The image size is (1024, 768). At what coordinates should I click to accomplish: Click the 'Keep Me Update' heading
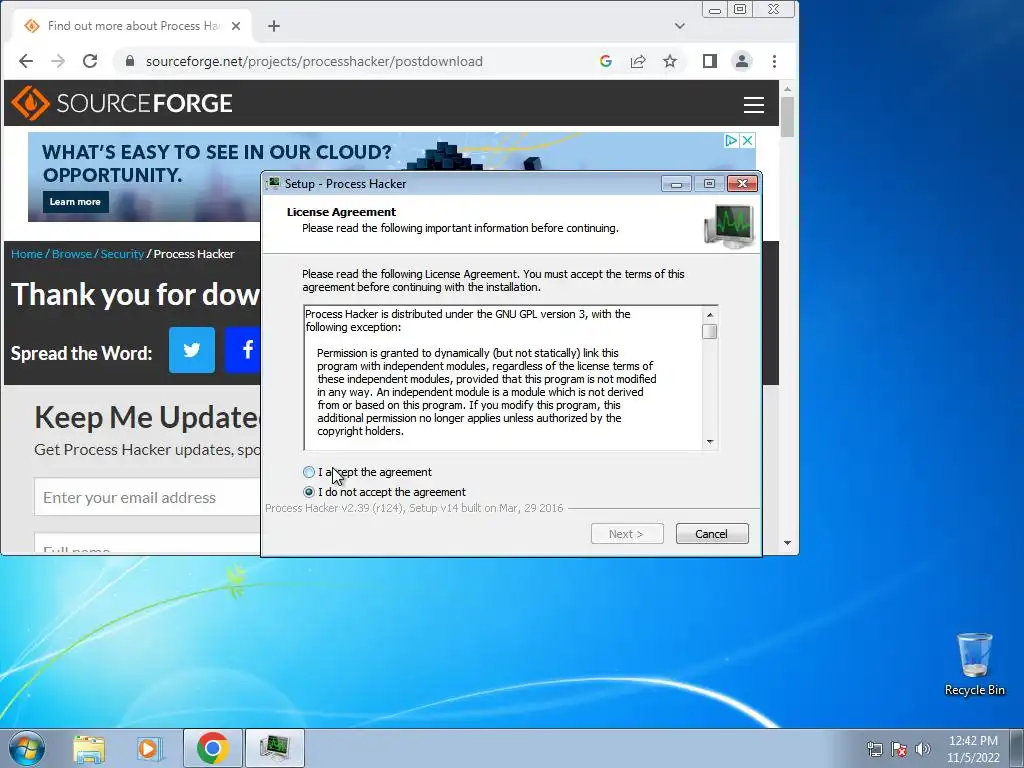pyautogui.click(x=148, y=417)
